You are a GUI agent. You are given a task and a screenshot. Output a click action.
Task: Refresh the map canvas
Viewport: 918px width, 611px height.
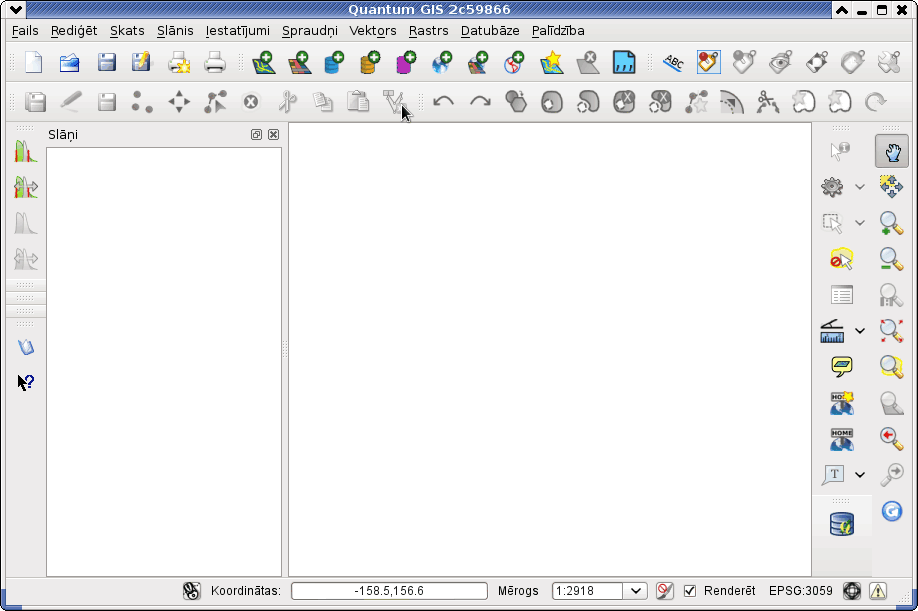(892, 511)
